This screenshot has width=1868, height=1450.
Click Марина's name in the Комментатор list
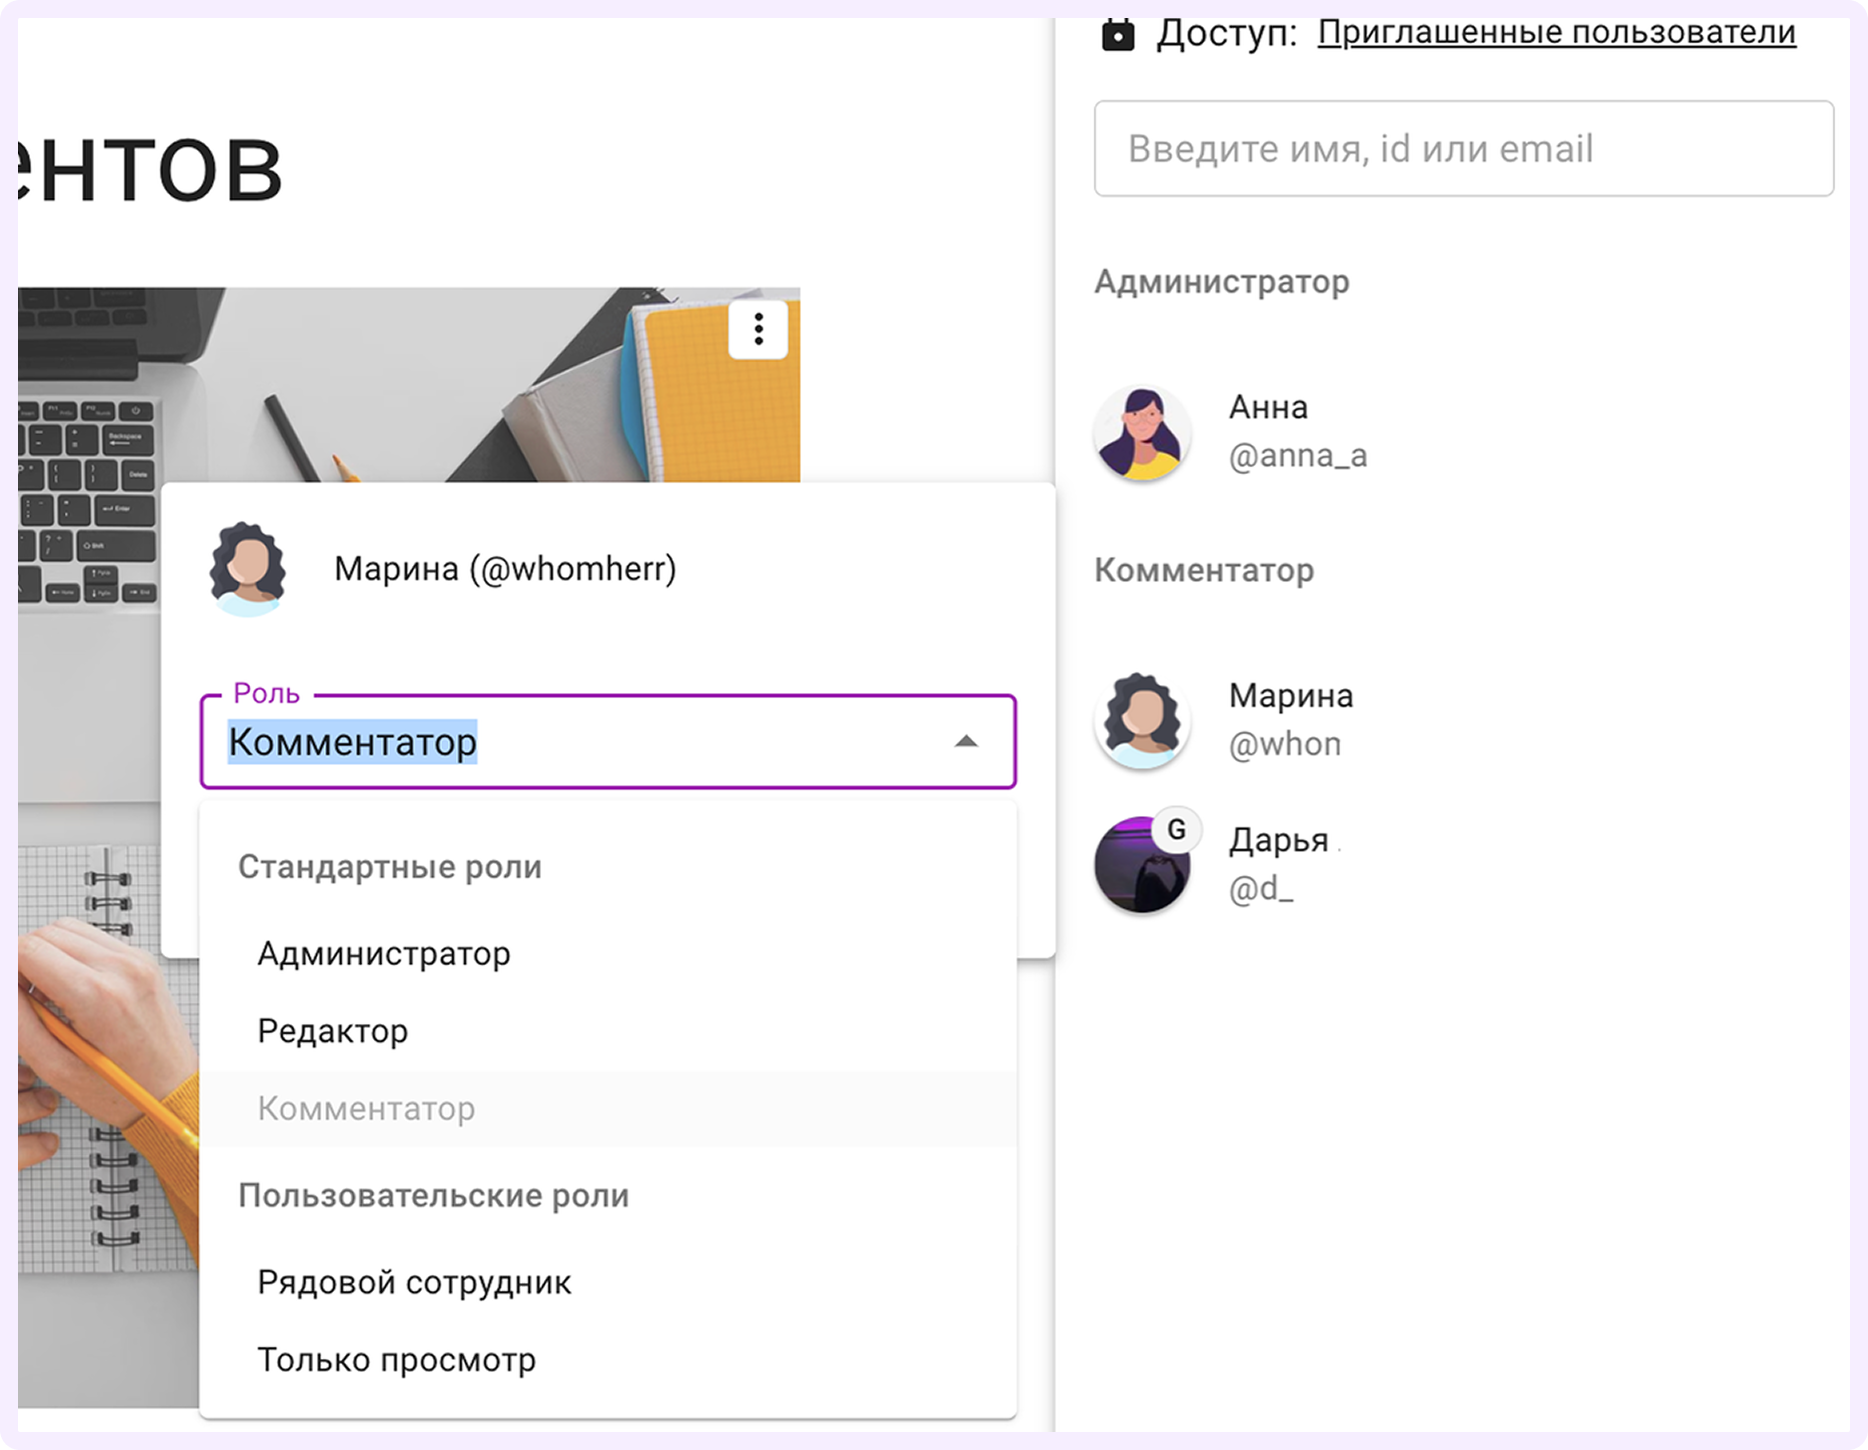click(1290, 696)
